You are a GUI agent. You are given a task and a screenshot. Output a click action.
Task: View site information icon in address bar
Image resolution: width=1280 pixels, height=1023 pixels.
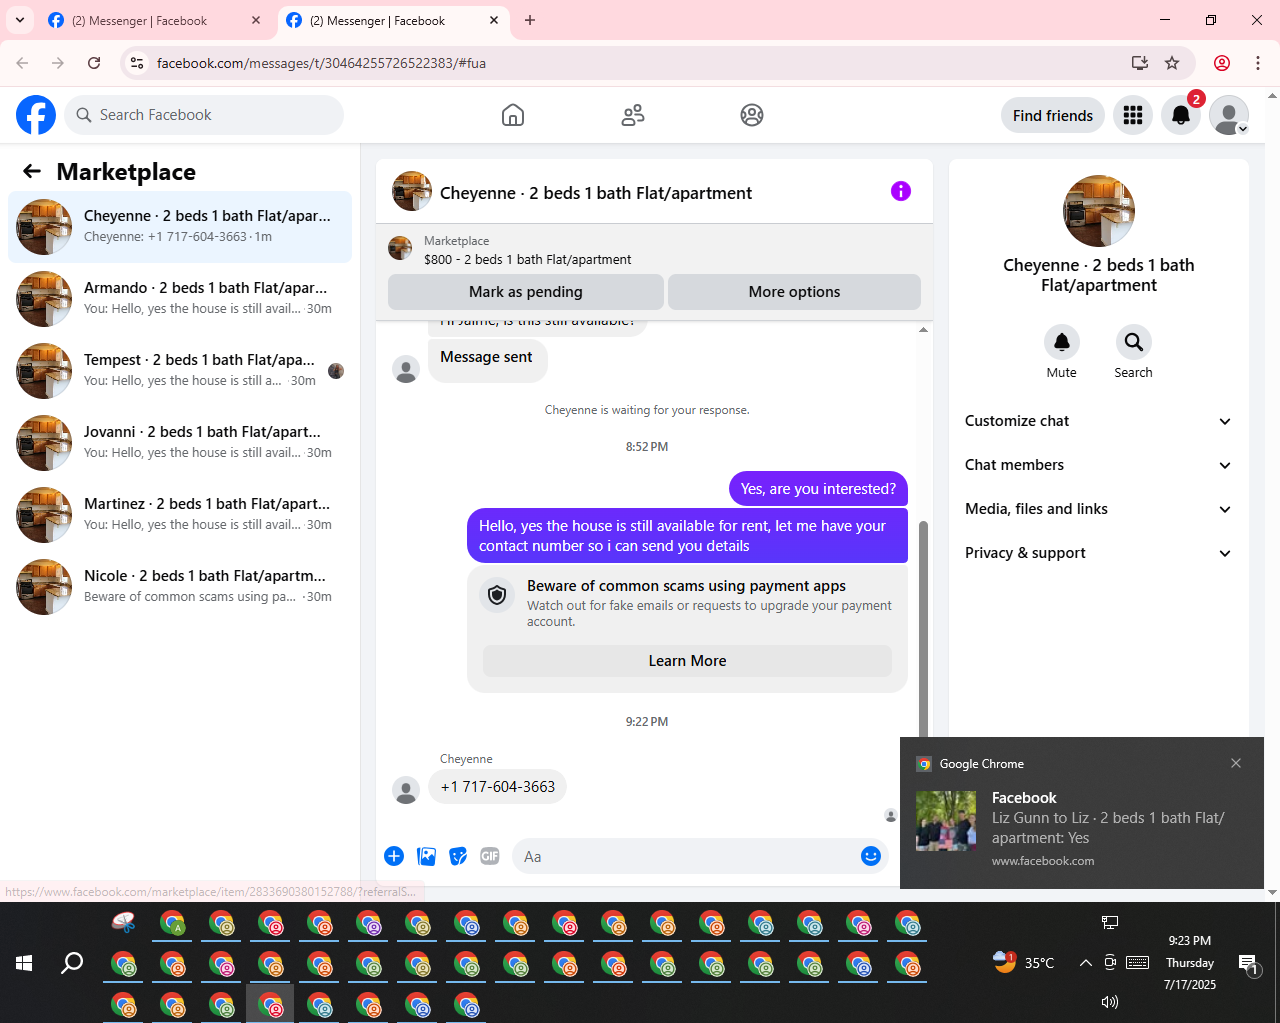(x=138, y=63)
